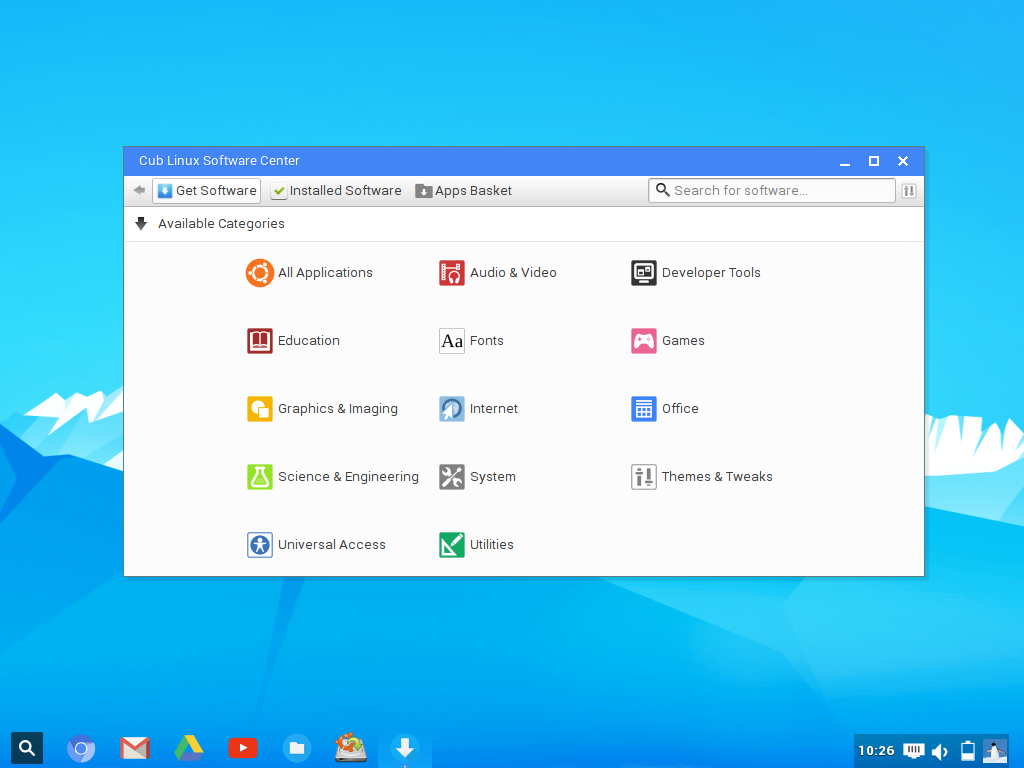Click the "Education" label

coord(309,341)
